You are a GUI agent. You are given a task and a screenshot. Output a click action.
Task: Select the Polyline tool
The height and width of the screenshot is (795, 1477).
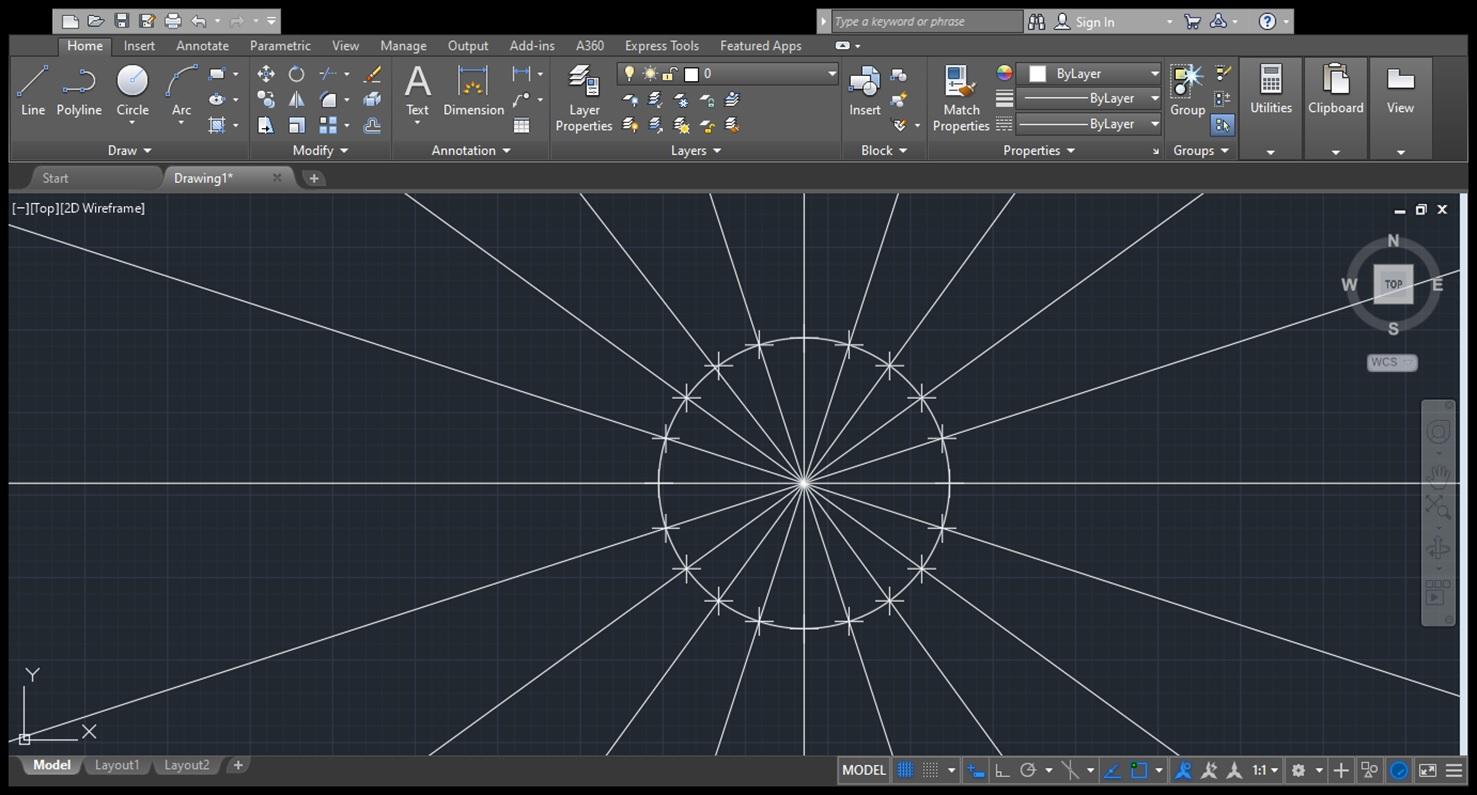coord(79,90)
